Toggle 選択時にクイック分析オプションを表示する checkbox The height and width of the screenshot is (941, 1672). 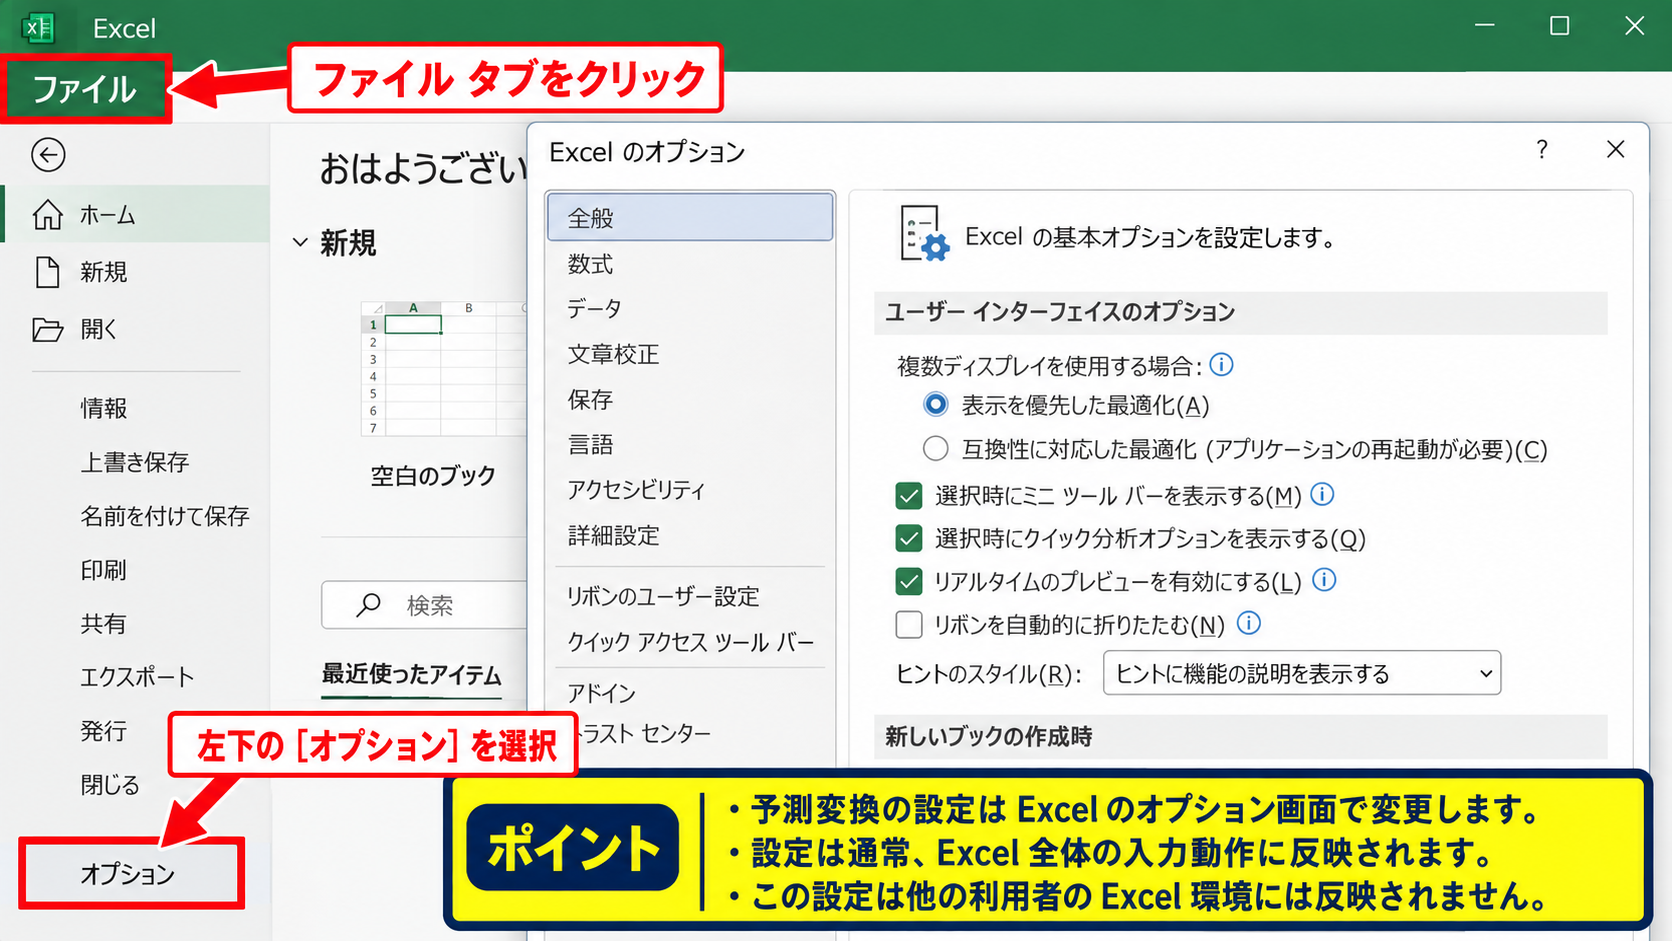click(909, 538)
